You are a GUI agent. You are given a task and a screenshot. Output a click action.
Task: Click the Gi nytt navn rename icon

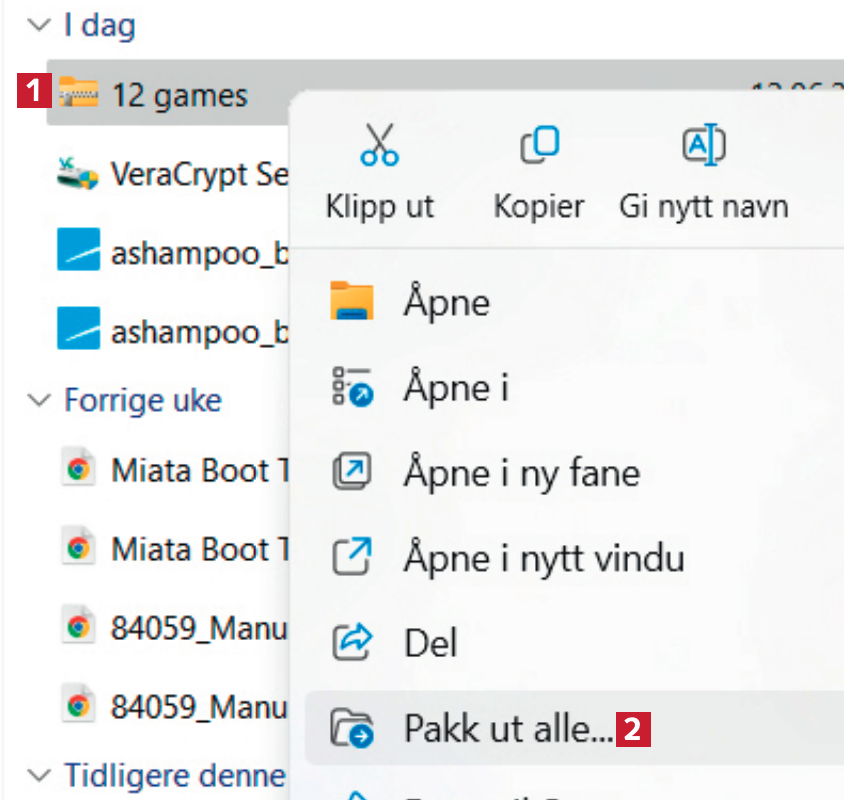703,145
